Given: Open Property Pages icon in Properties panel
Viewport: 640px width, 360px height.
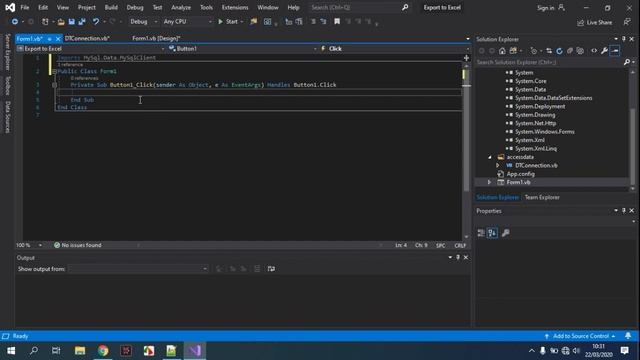Looking at the screenshot, I should [x=505, y=233].
